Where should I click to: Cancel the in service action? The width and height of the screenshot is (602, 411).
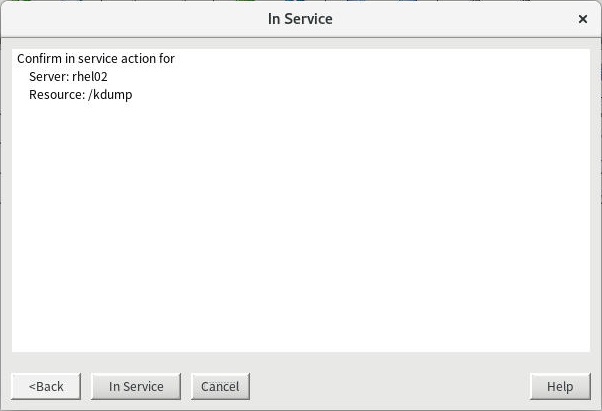click(220, 387)
